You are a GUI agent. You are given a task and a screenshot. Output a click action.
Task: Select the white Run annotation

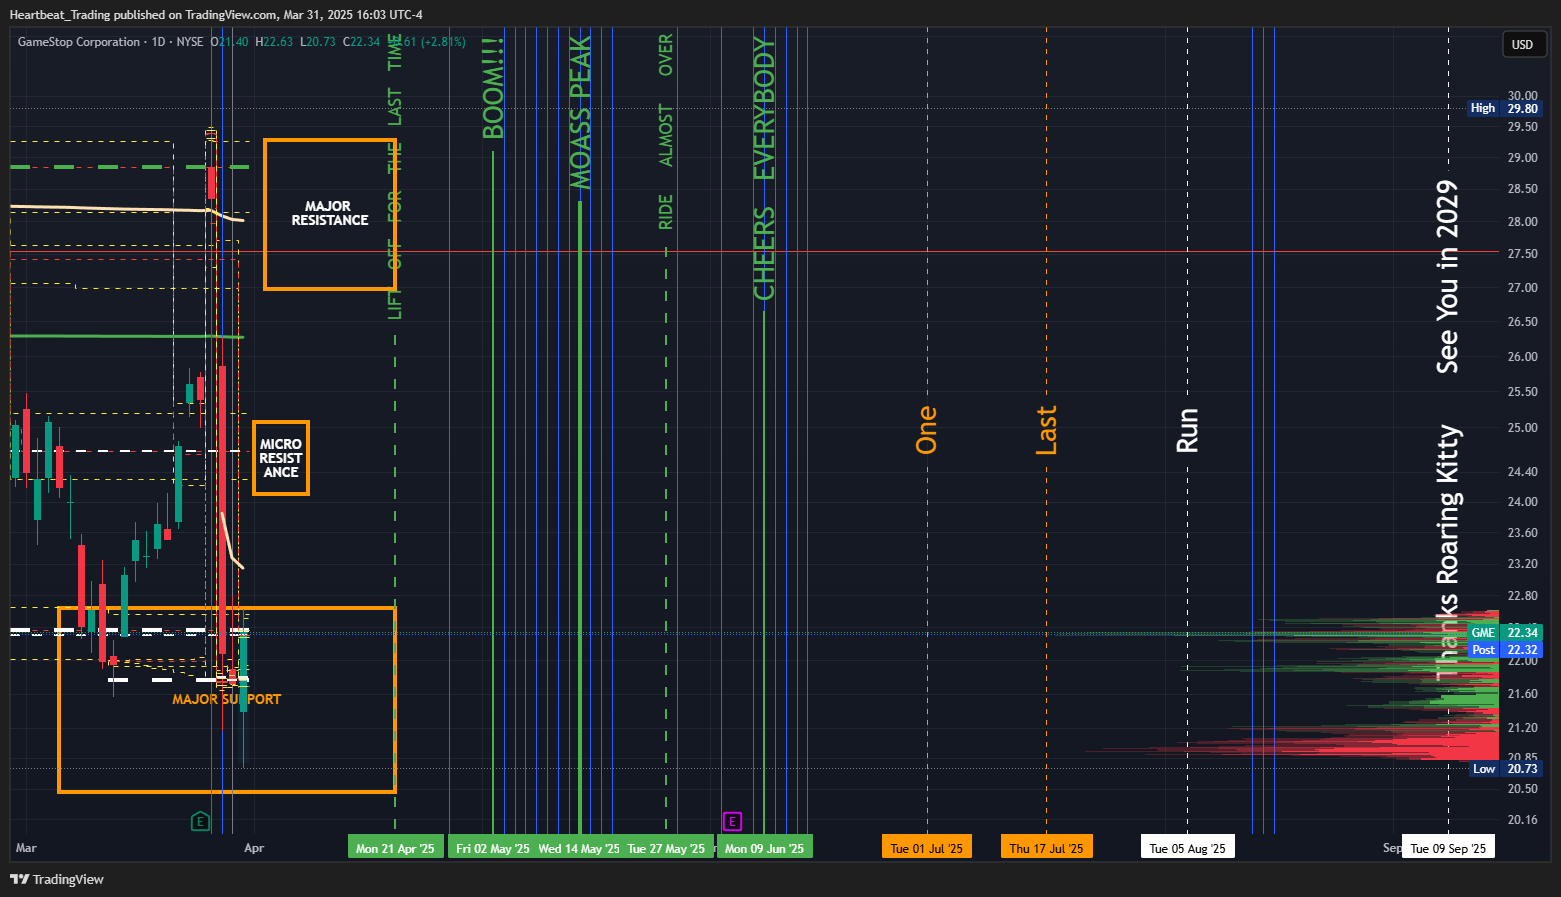pyautogui.click(x=1187, y=430)
